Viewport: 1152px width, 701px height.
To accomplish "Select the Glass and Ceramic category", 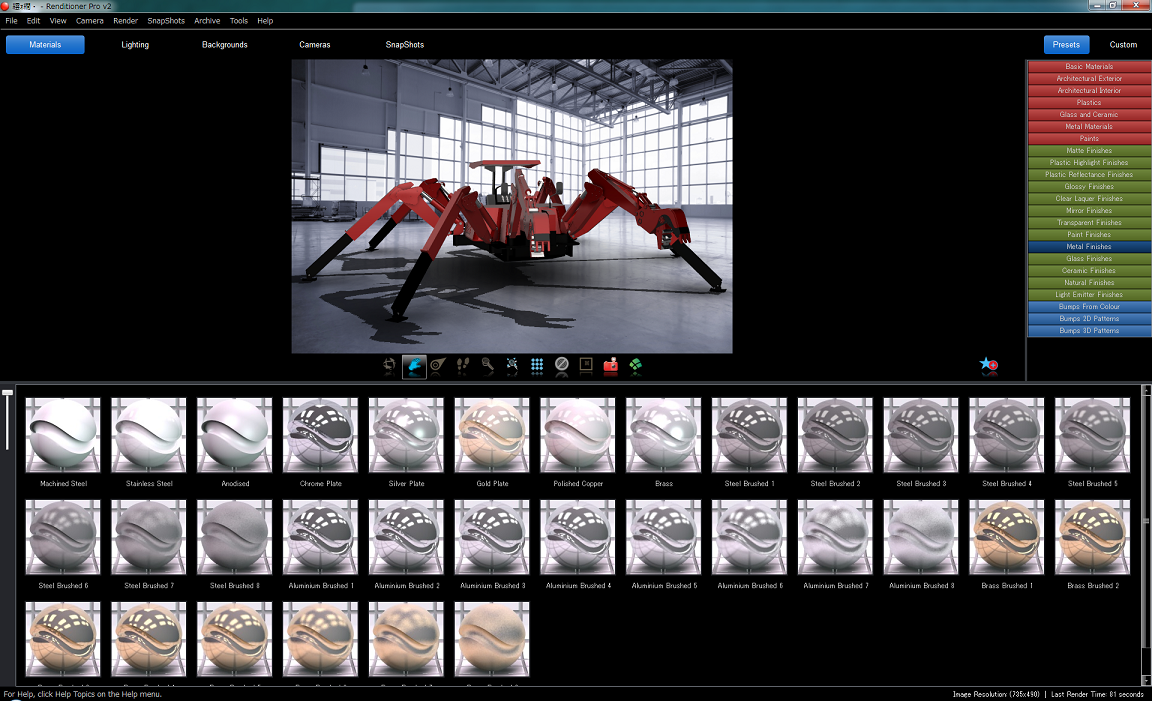I will (x=1087, y=114).
